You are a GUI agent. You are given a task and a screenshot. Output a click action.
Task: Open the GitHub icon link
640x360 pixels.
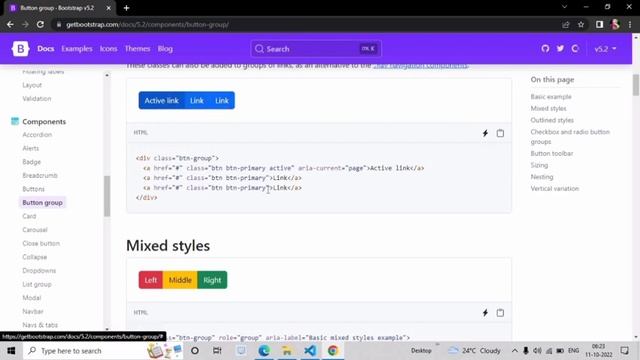tap(545, 49)
